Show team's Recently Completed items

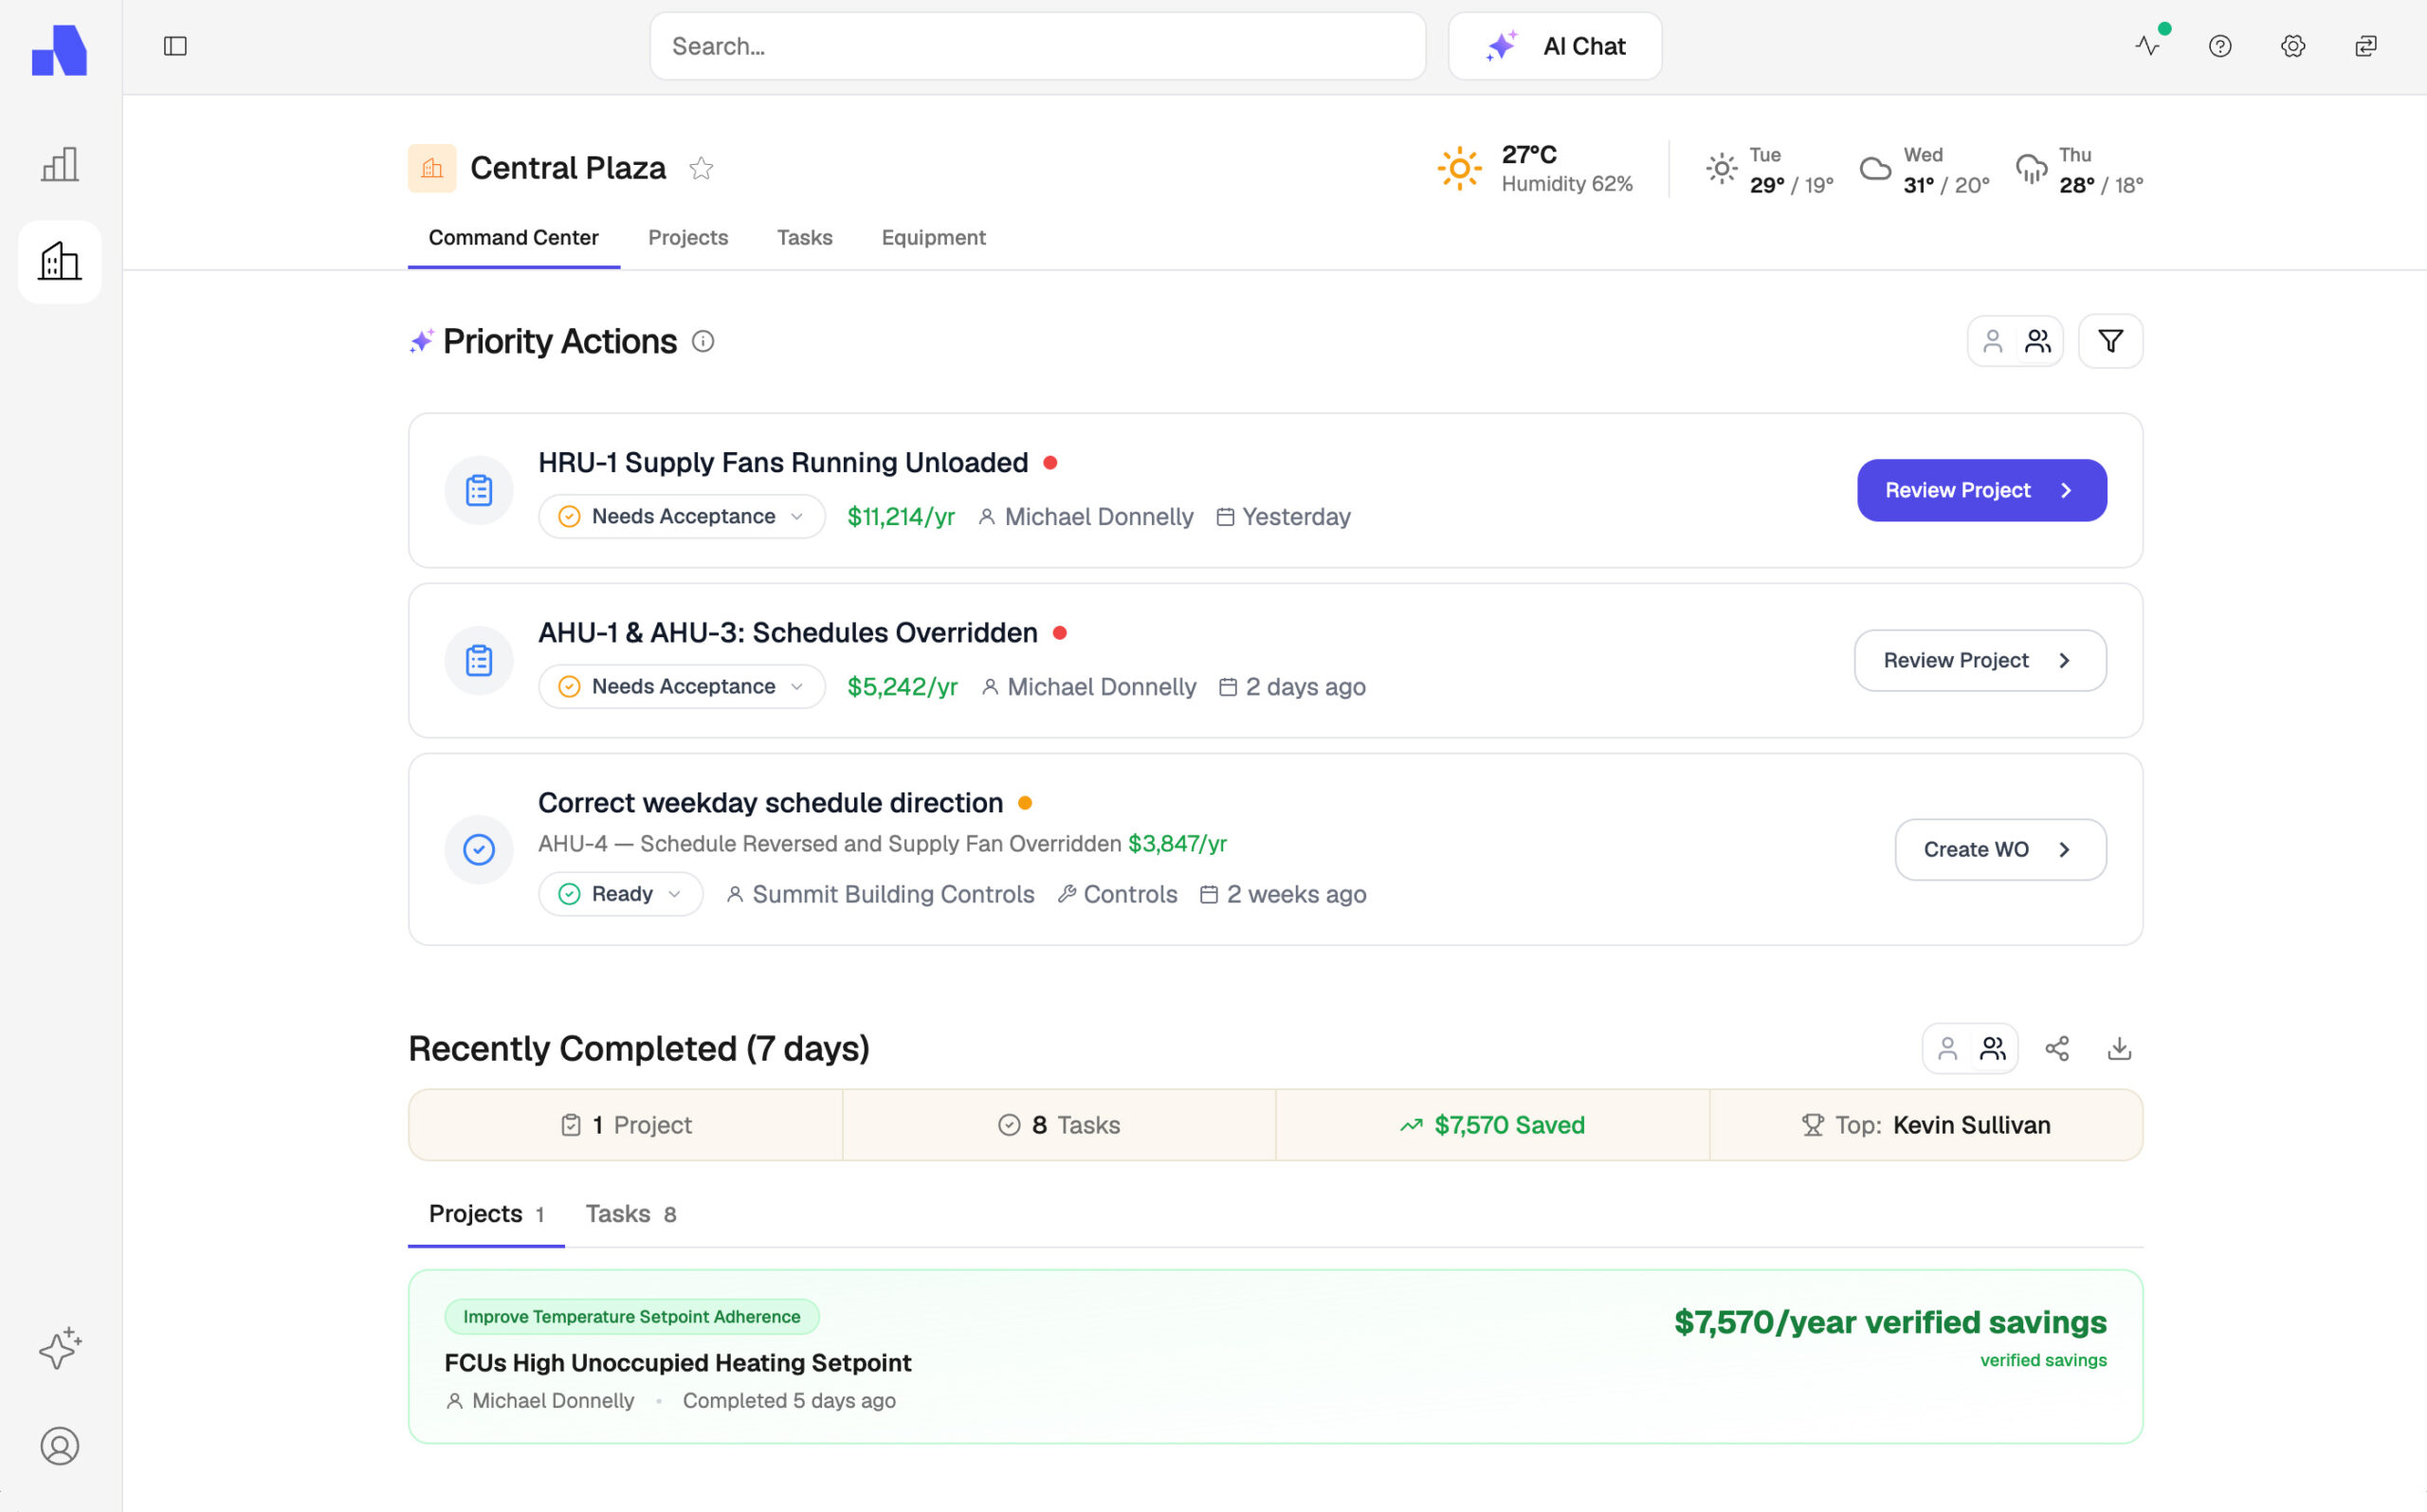[1993, 1048]
